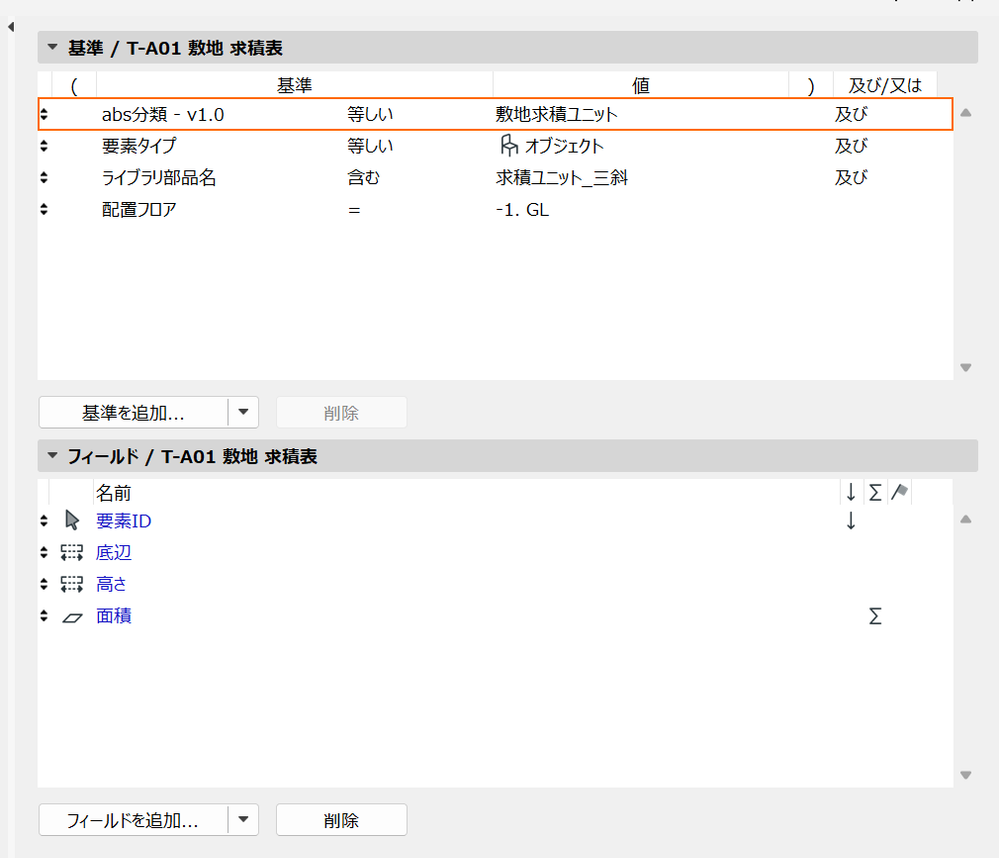Click the greyed 削除 button under the criteria list
Image resolution: width=999 pixels, height=858 pixels.
[x=341, y=413]
